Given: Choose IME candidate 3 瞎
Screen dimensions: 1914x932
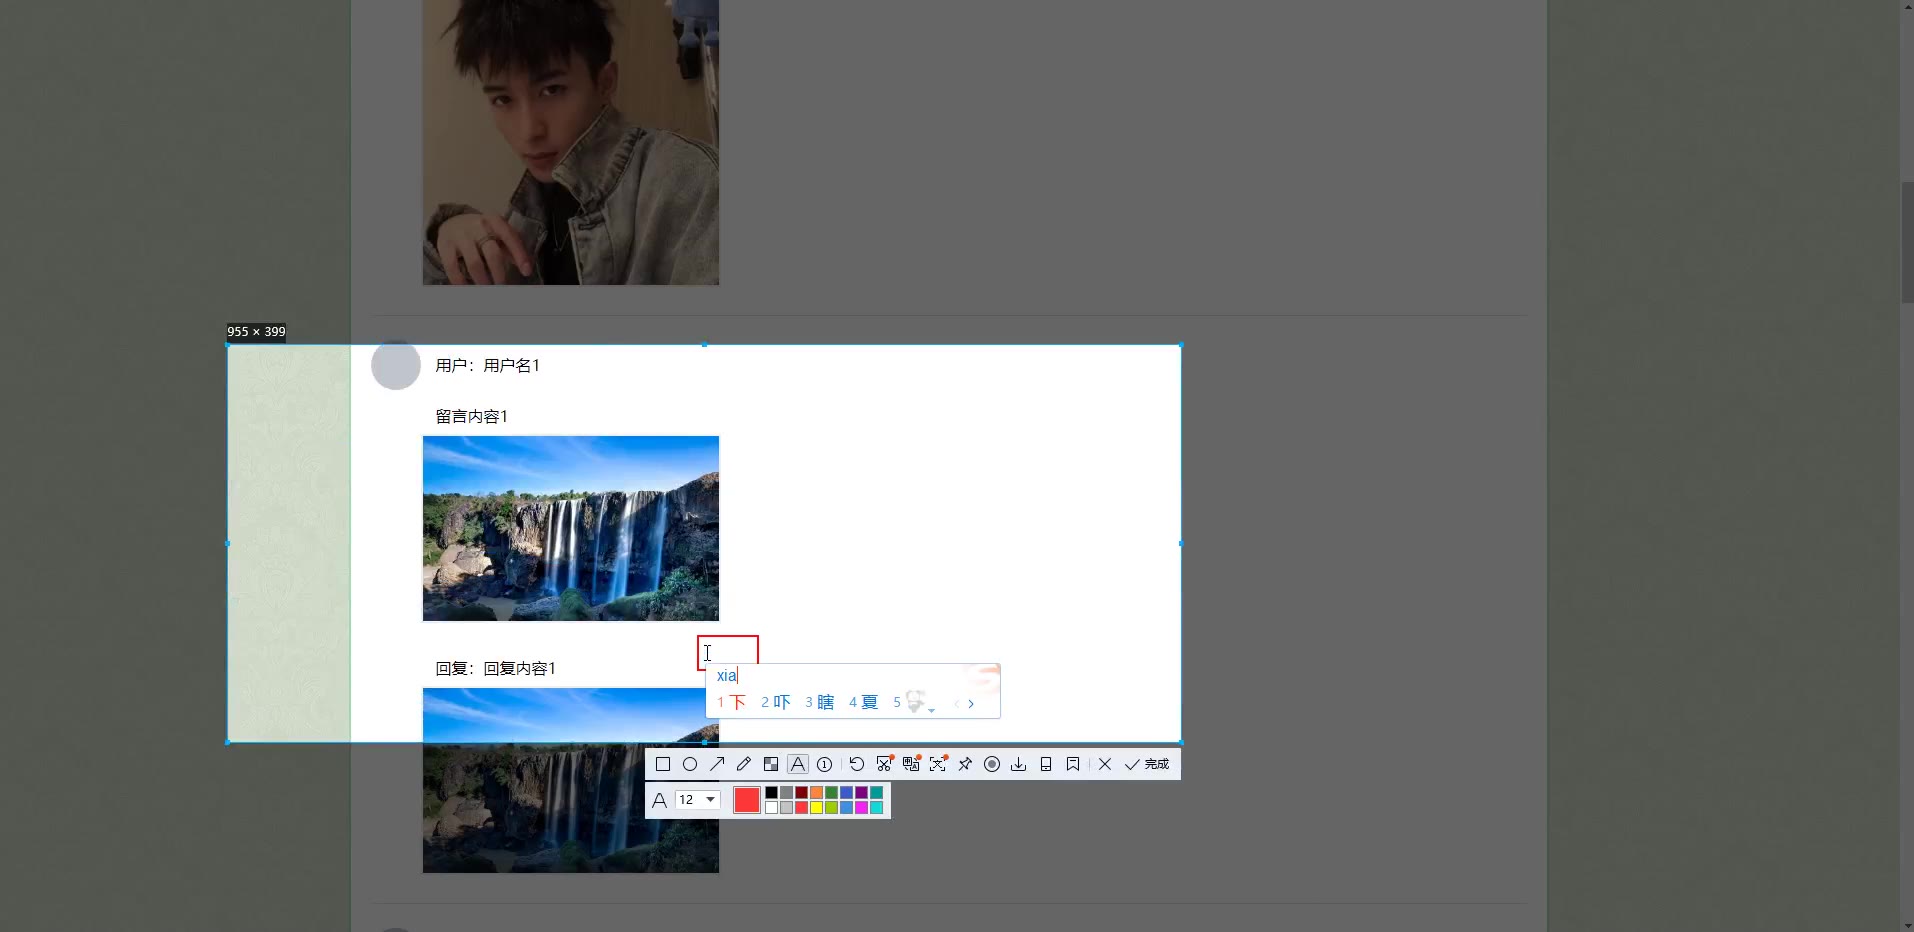Looking at the screenshot, I should [x=820, y=703].
